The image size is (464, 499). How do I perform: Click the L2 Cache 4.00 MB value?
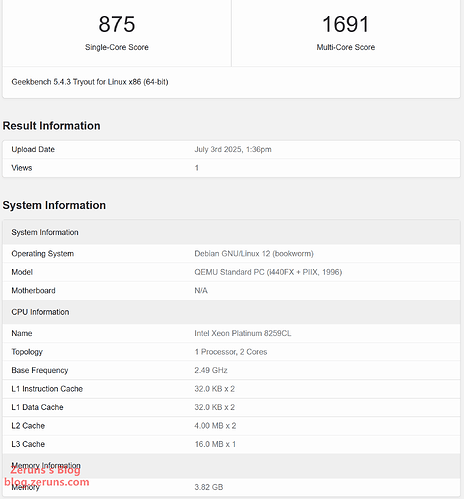(215, 426)
